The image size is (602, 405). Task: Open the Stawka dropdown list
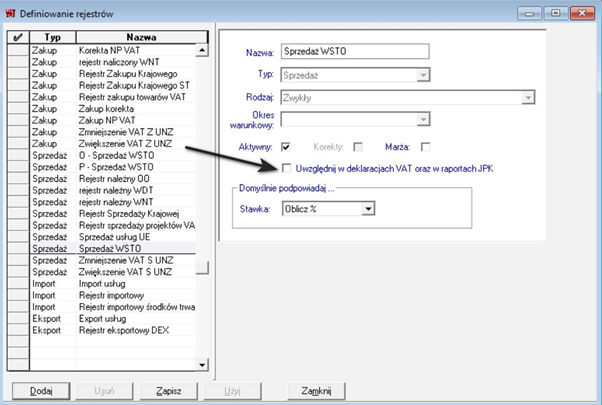pos(368,208)
